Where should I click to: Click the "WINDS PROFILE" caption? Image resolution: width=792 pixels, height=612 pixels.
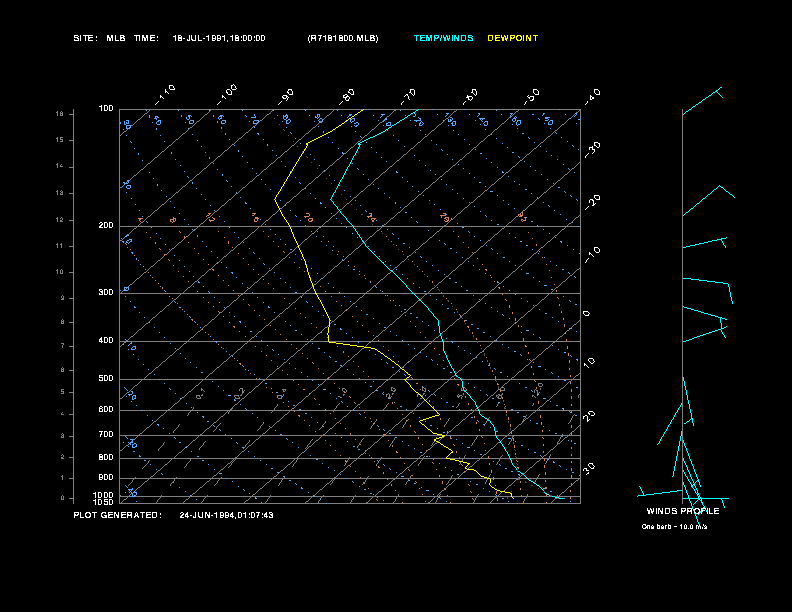[683, 511]
